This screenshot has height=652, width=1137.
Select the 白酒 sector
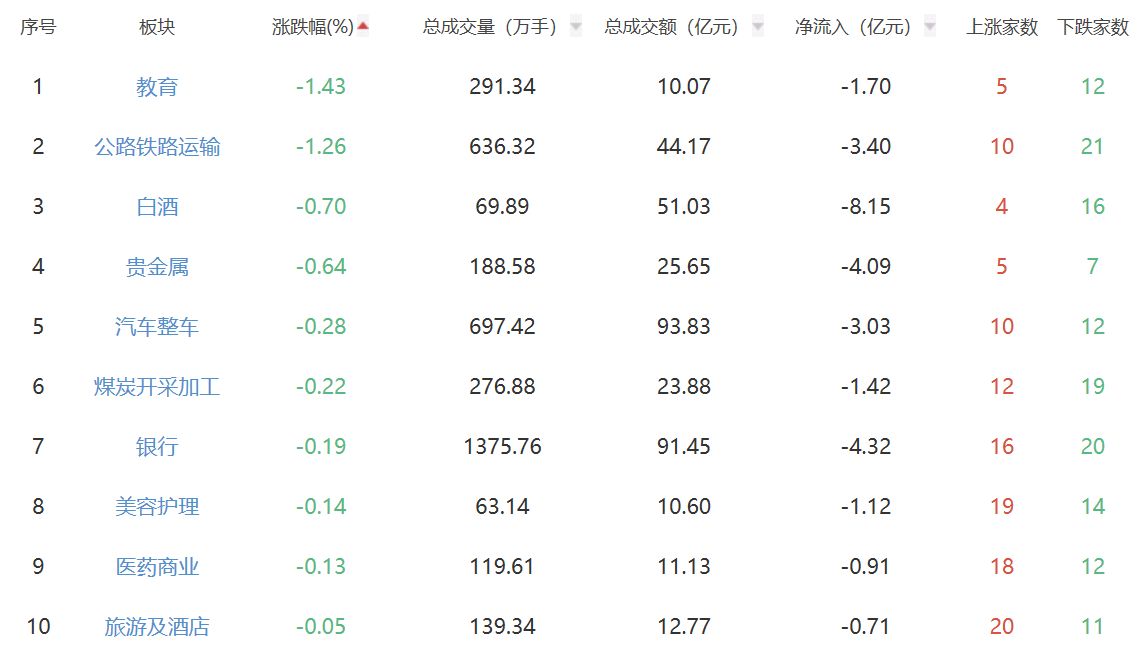tap(157, 207)
